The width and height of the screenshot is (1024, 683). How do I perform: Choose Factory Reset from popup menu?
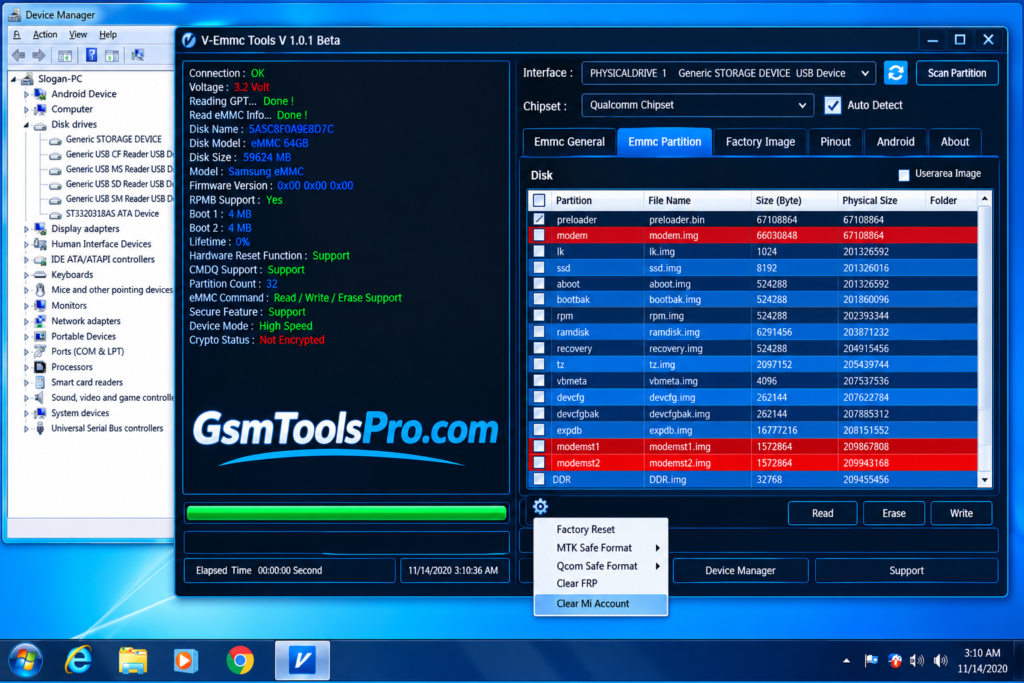tap(601, 530)
